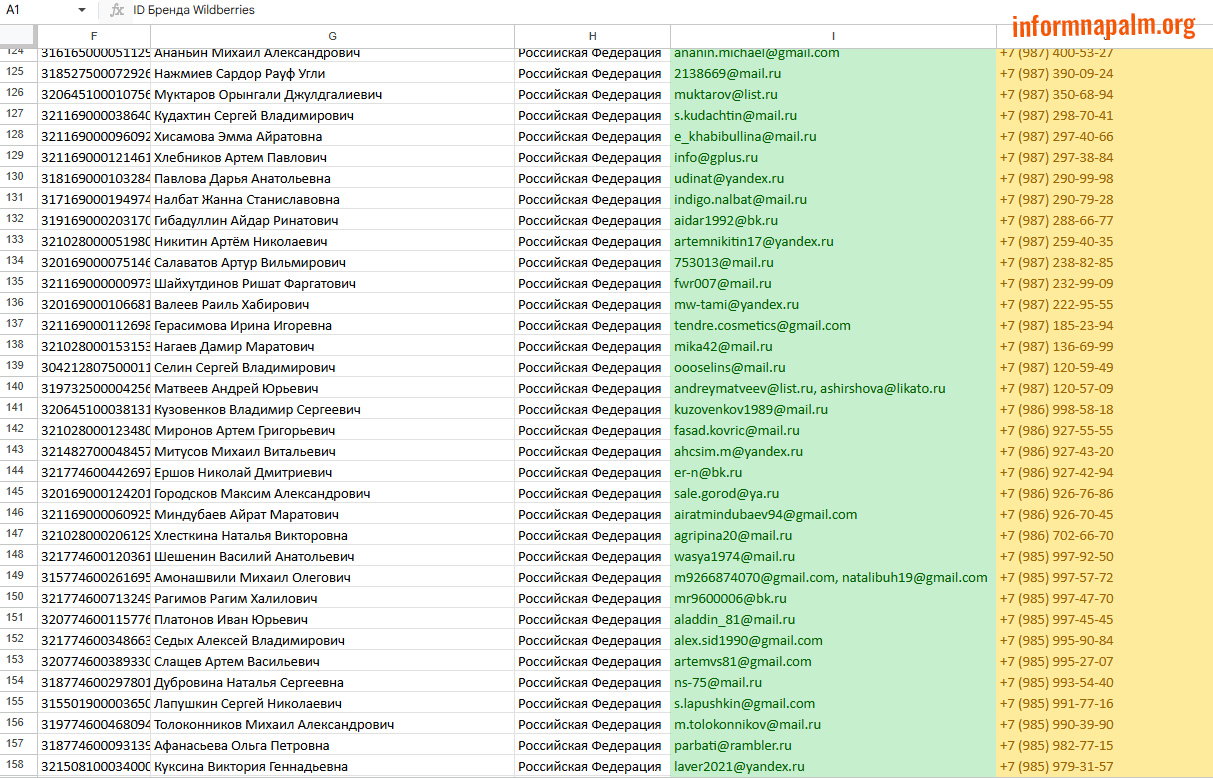
Task: Click the phone +7 (987) 136-69-99
Action: [x=1056, y=346]
